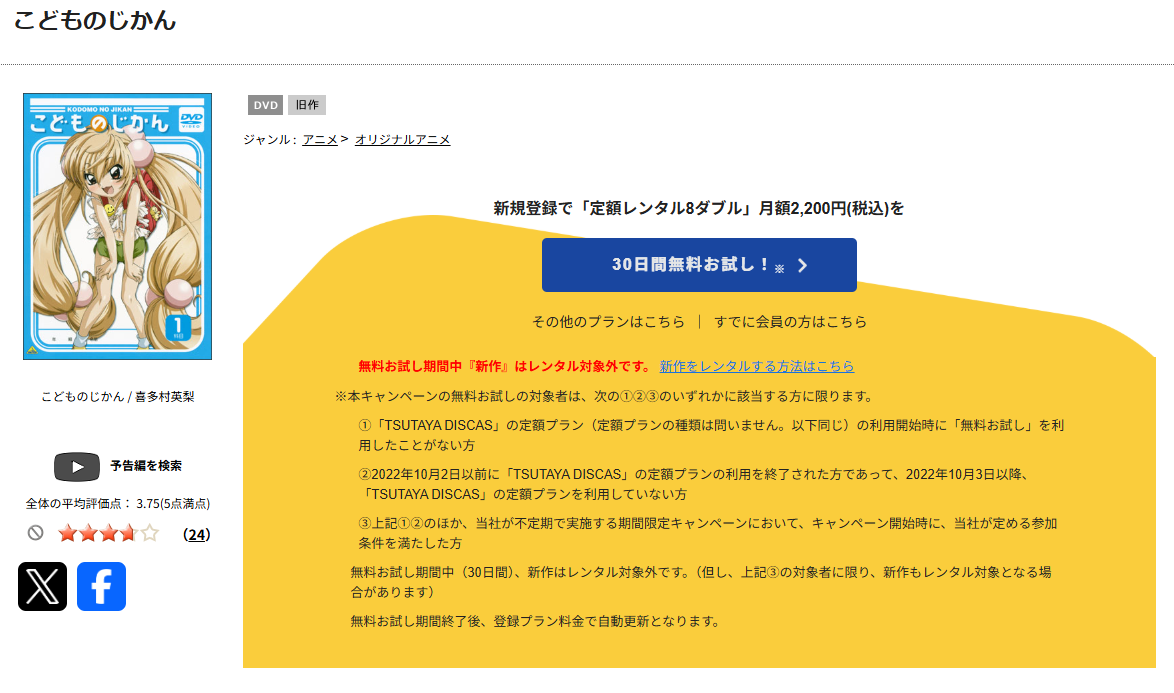Click the 予告編を検索 label
Image resolution: width=1174 pixels, height=693 pixels.
pos(146,465)
